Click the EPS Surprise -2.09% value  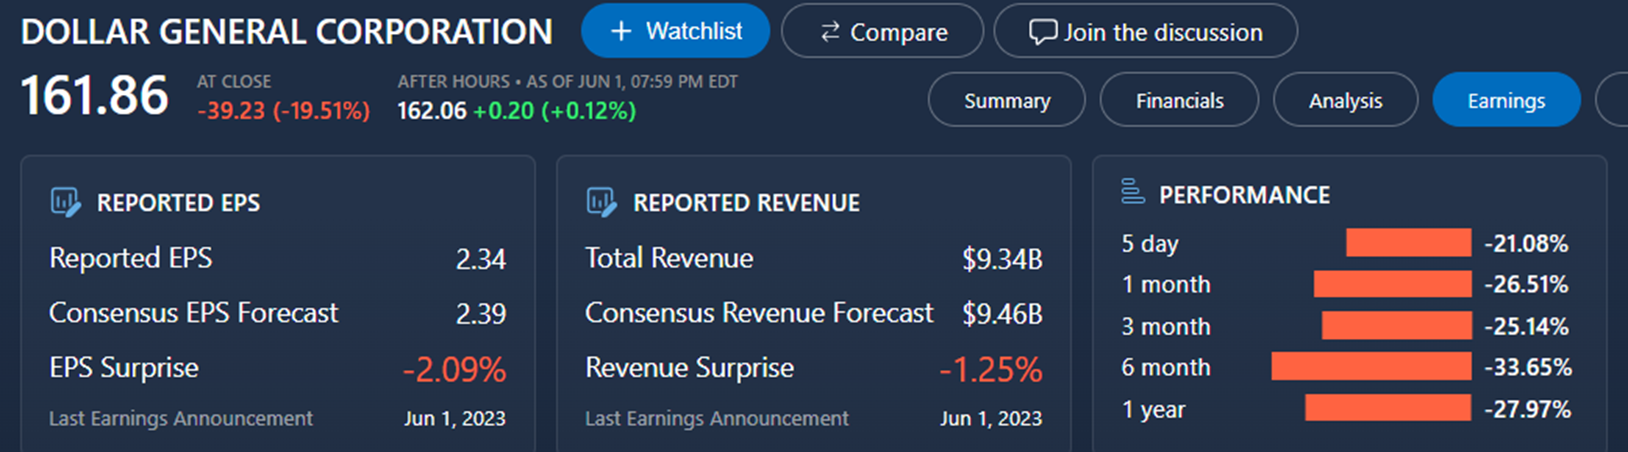[455, 369]
